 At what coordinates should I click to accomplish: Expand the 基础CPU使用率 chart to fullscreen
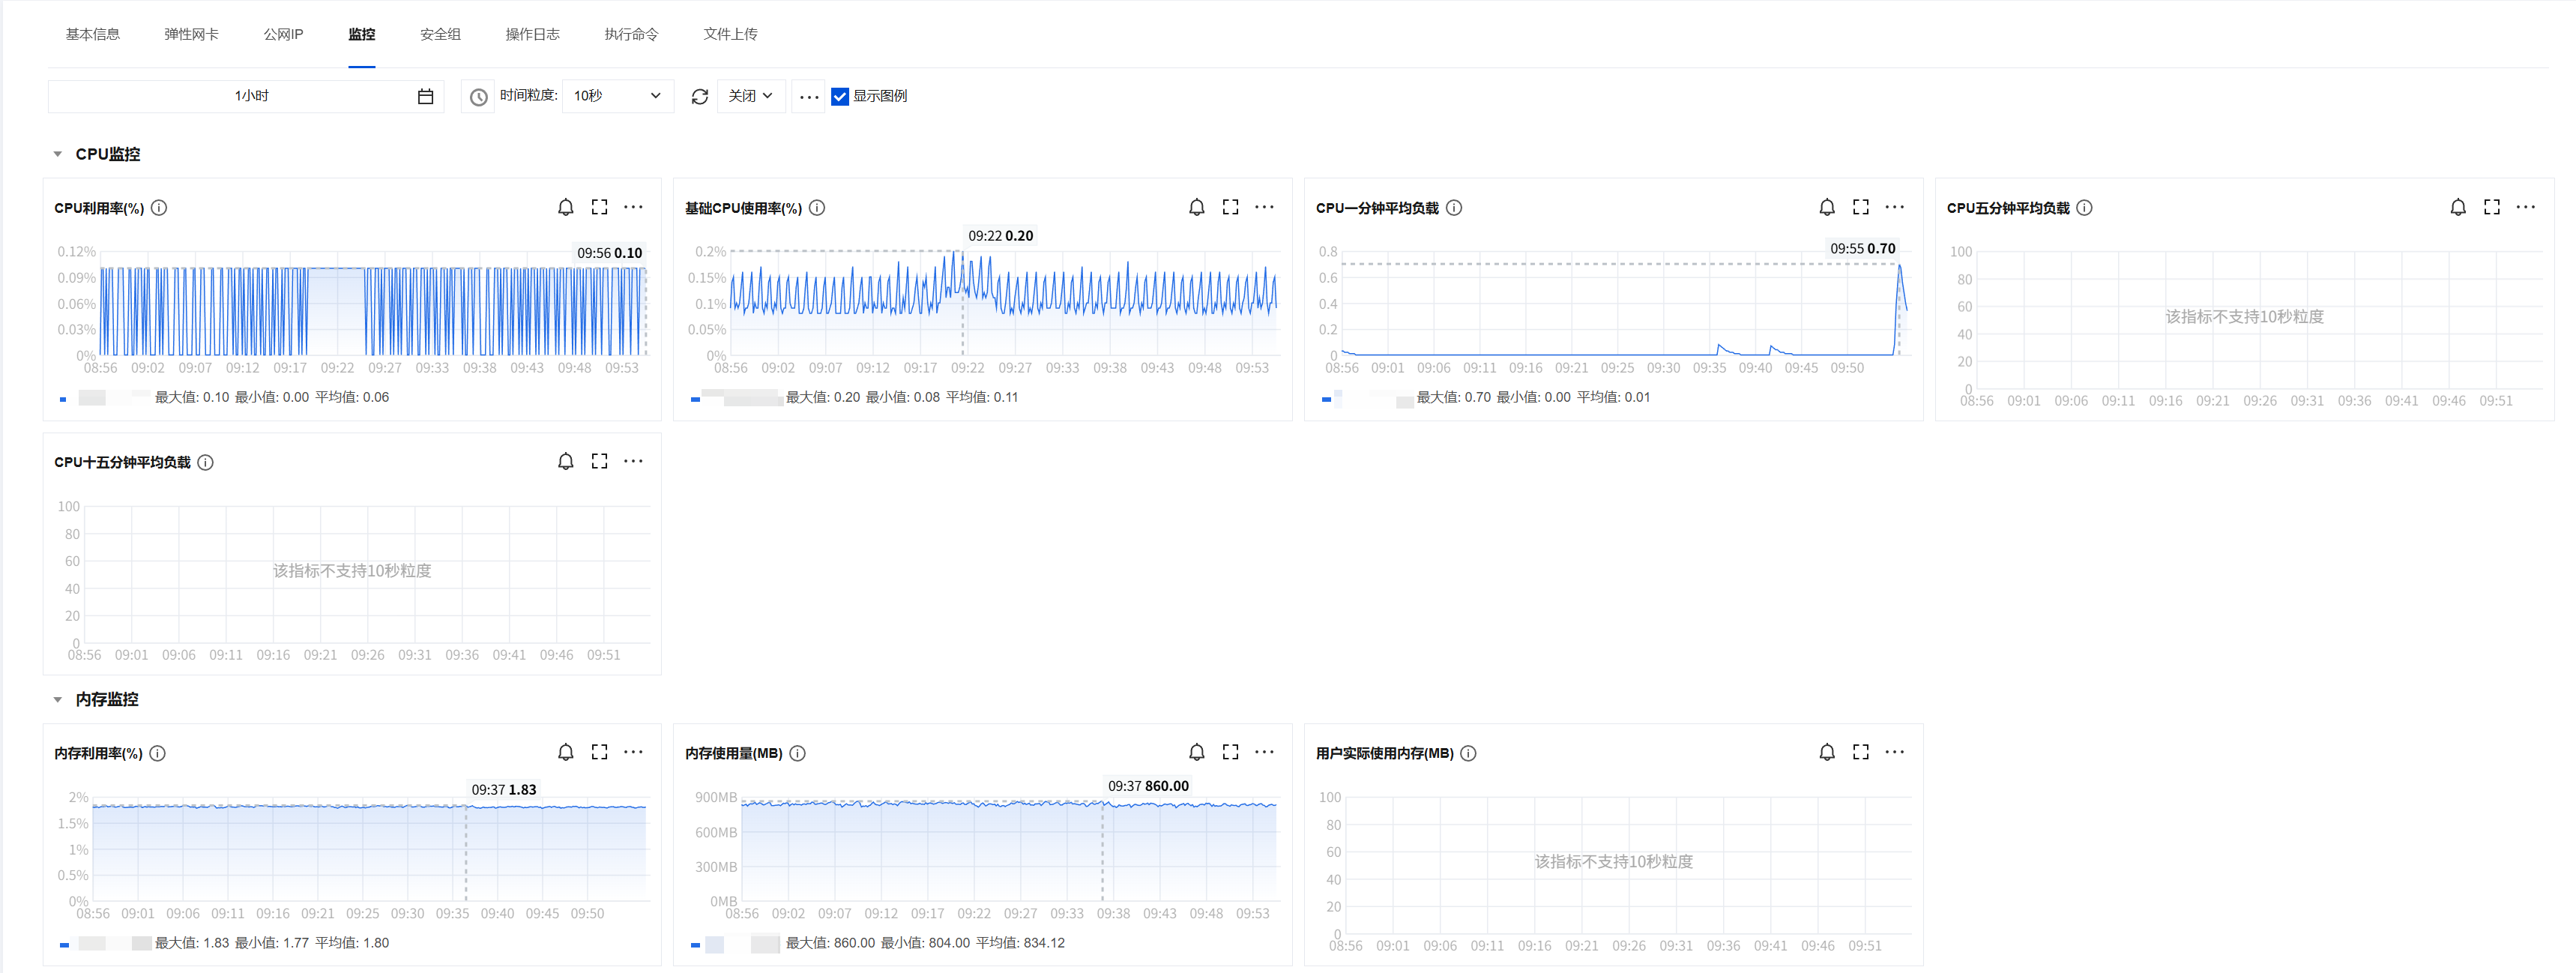(x=1230, y=207)
